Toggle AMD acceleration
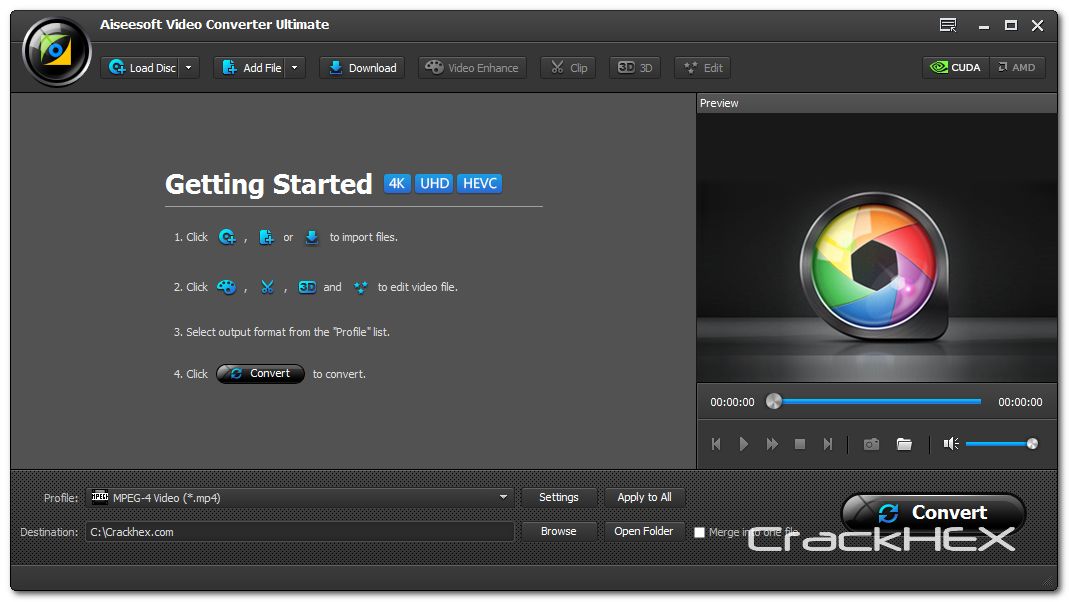1069x602 pixels. [x=1015, y=68]
